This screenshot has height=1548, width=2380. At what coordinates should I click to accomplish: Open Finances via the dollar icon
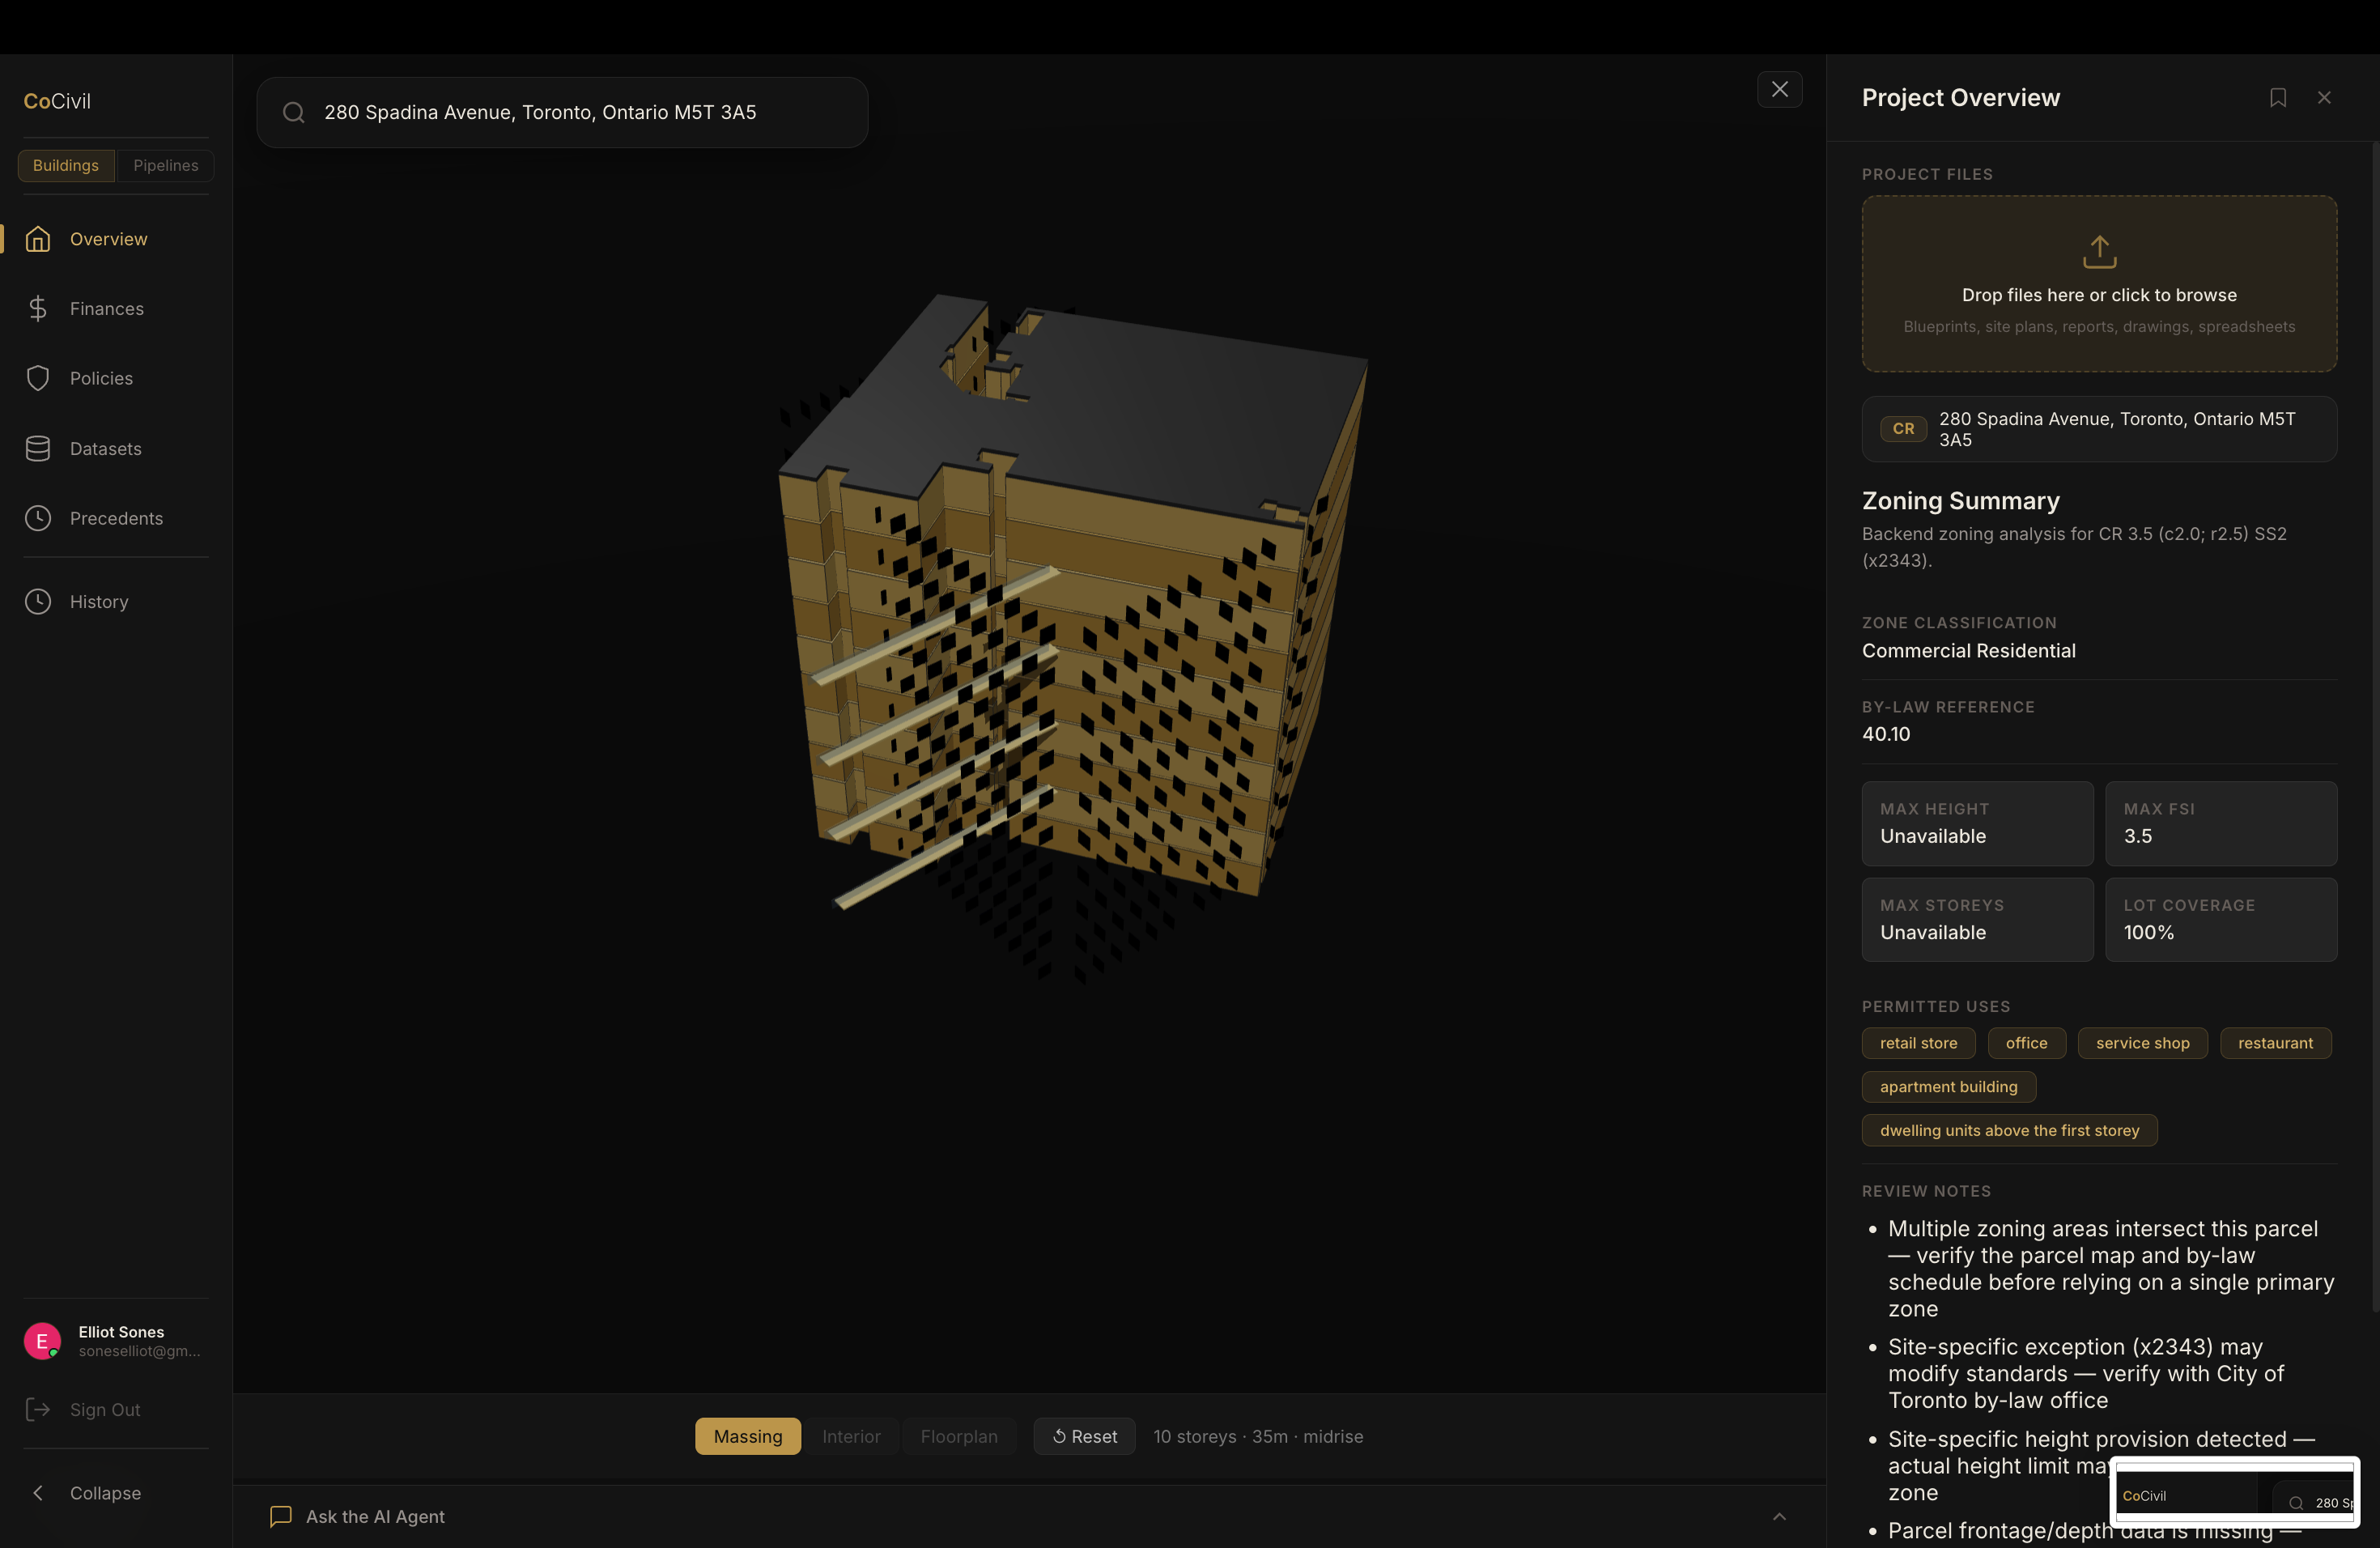tap(38, 309)
